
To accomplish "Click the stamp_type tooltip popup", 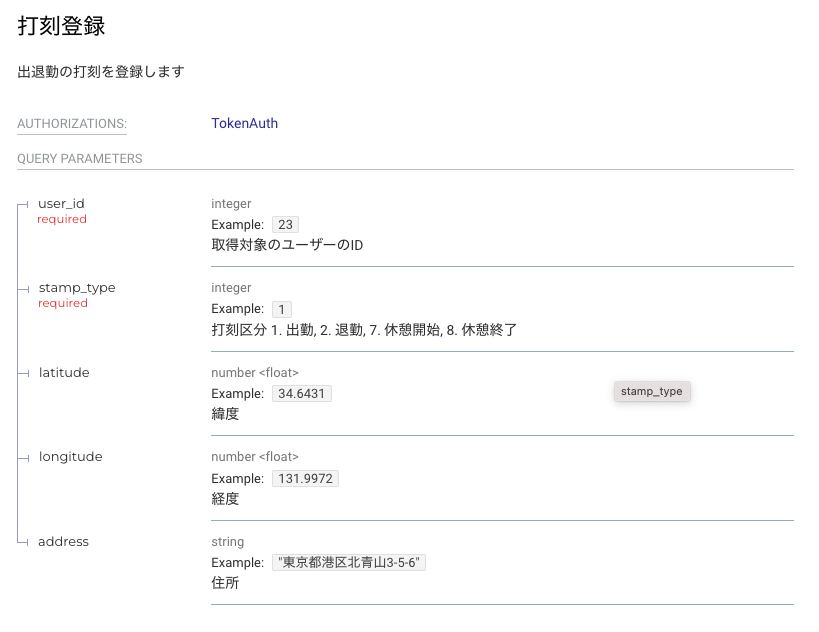I will pos(652,391).
